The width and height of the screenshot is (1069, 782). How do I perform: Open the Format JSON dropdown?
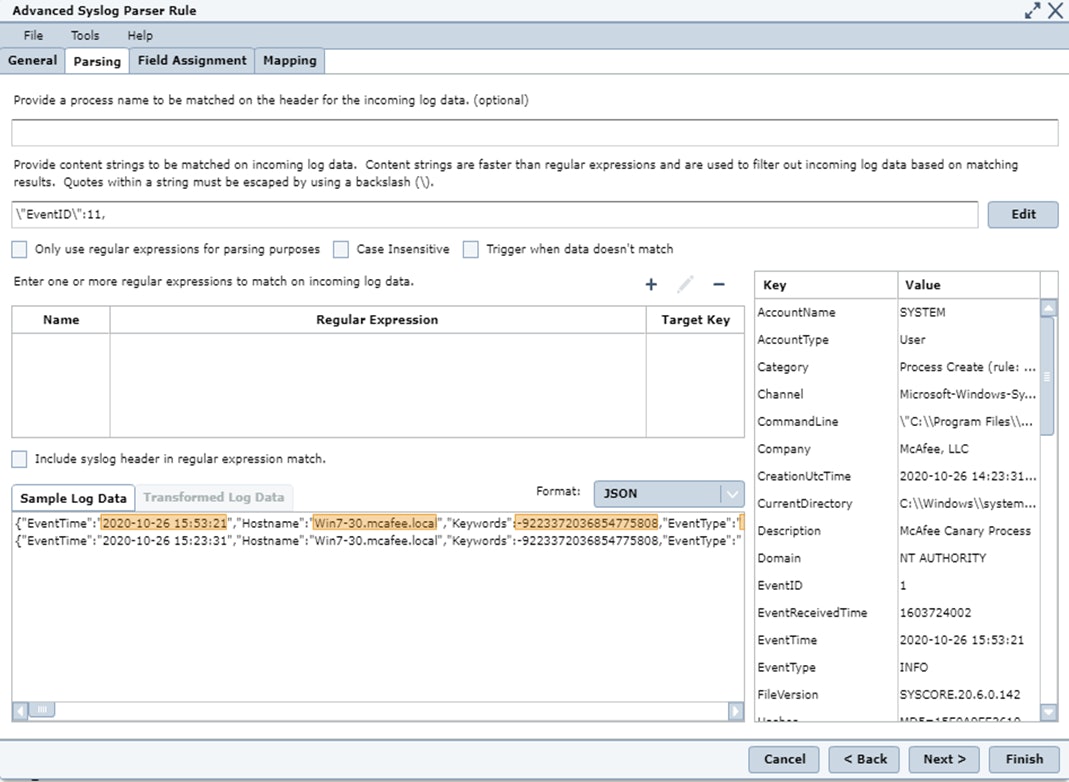point(669,493)
